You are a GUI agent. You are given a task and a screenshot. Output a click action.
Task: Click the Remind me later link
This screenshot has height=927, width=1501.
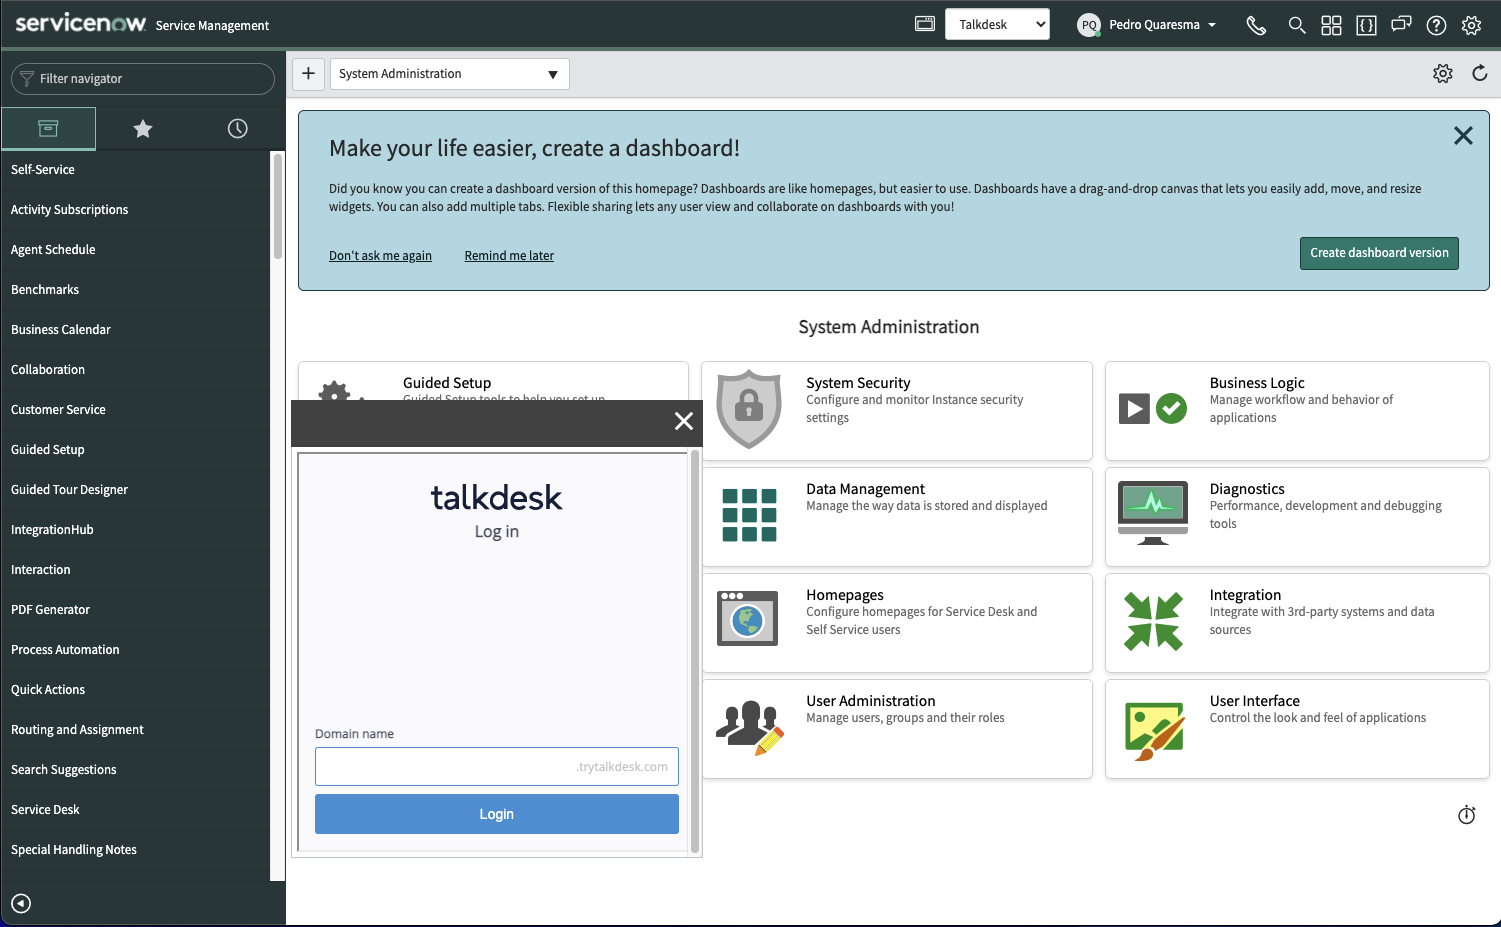coord(509,256)
